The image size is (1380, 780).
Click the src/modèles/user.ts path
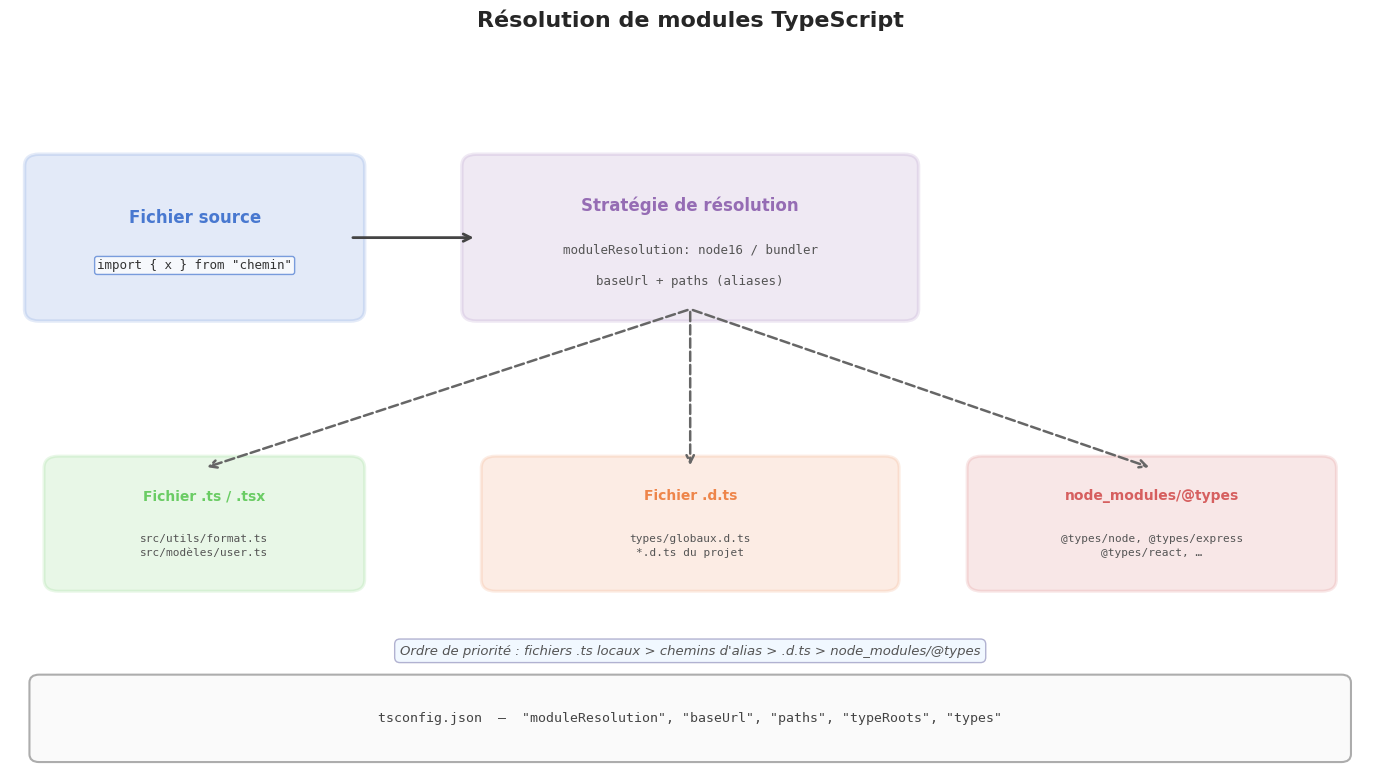point(204,553)
